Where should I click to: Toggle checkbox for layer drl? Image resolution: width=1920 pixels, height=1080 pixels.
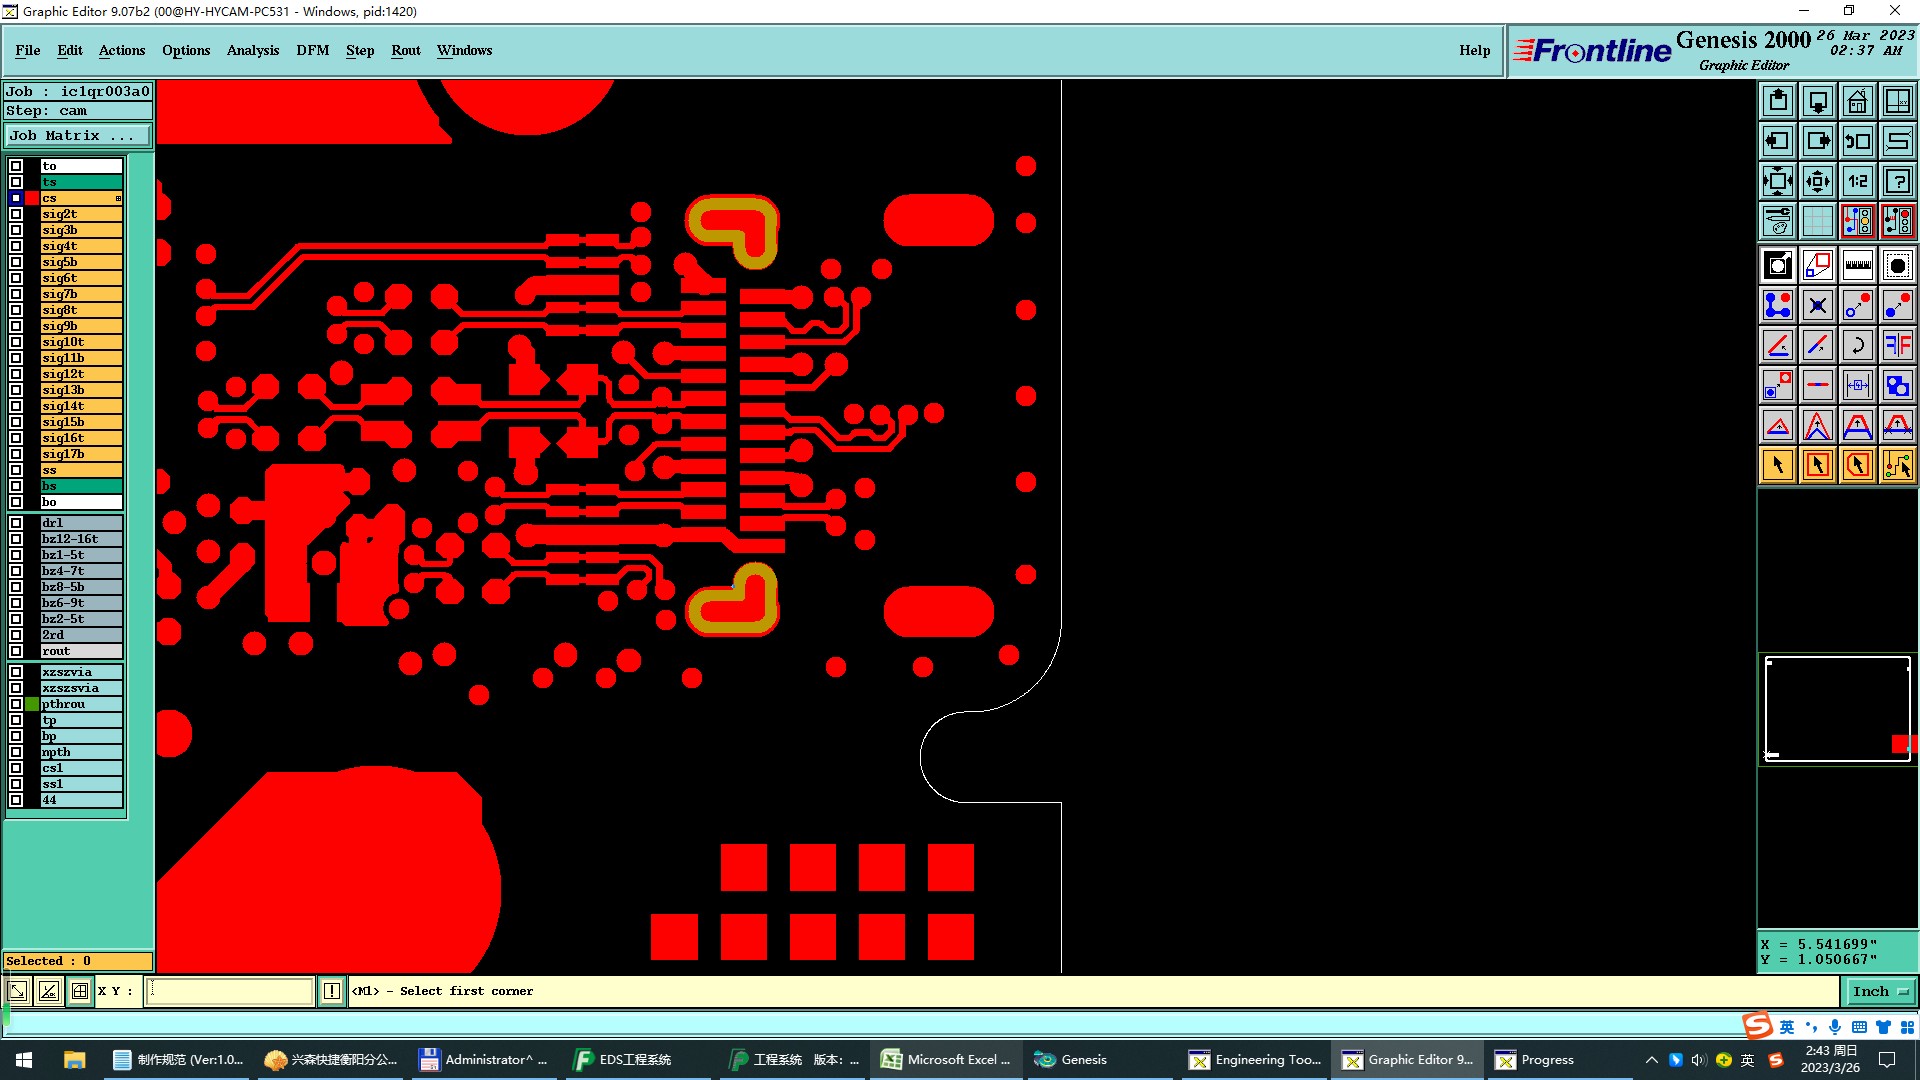click(x=16, y=523)
